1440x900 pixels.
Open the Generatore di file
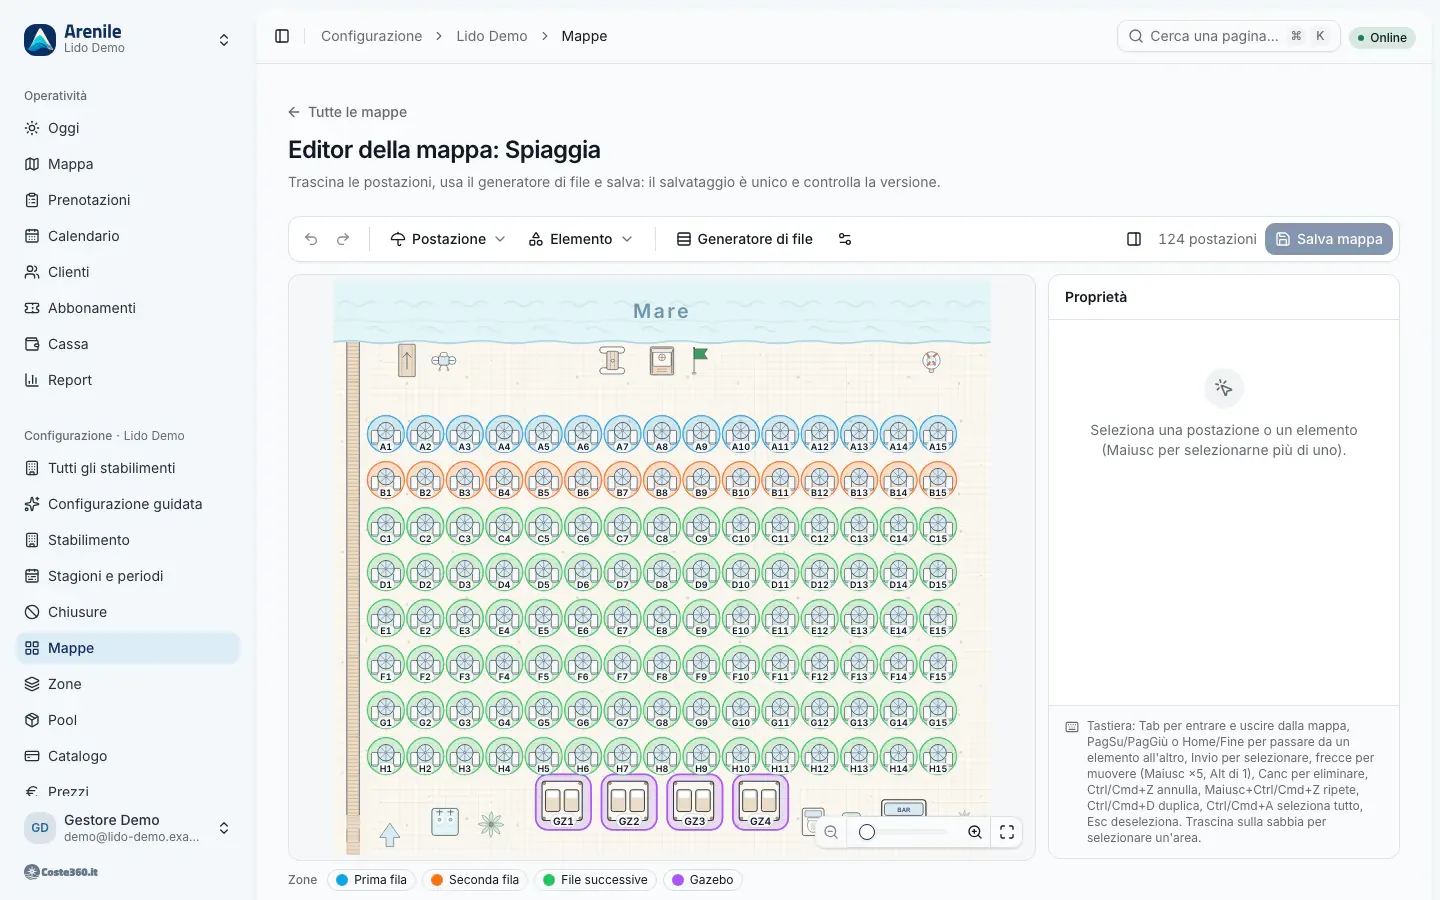[745, 239]
